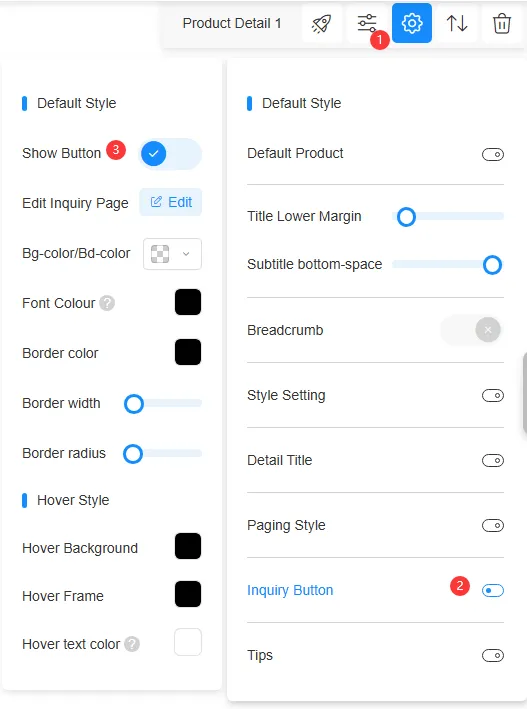Toggle the Show Button switch
The image size is (527, 709).
click(x=170, y=154)
